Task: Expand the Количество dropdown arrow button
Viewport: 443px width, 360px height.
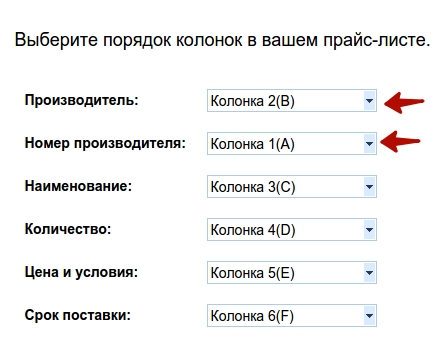Action: [369, 230]
